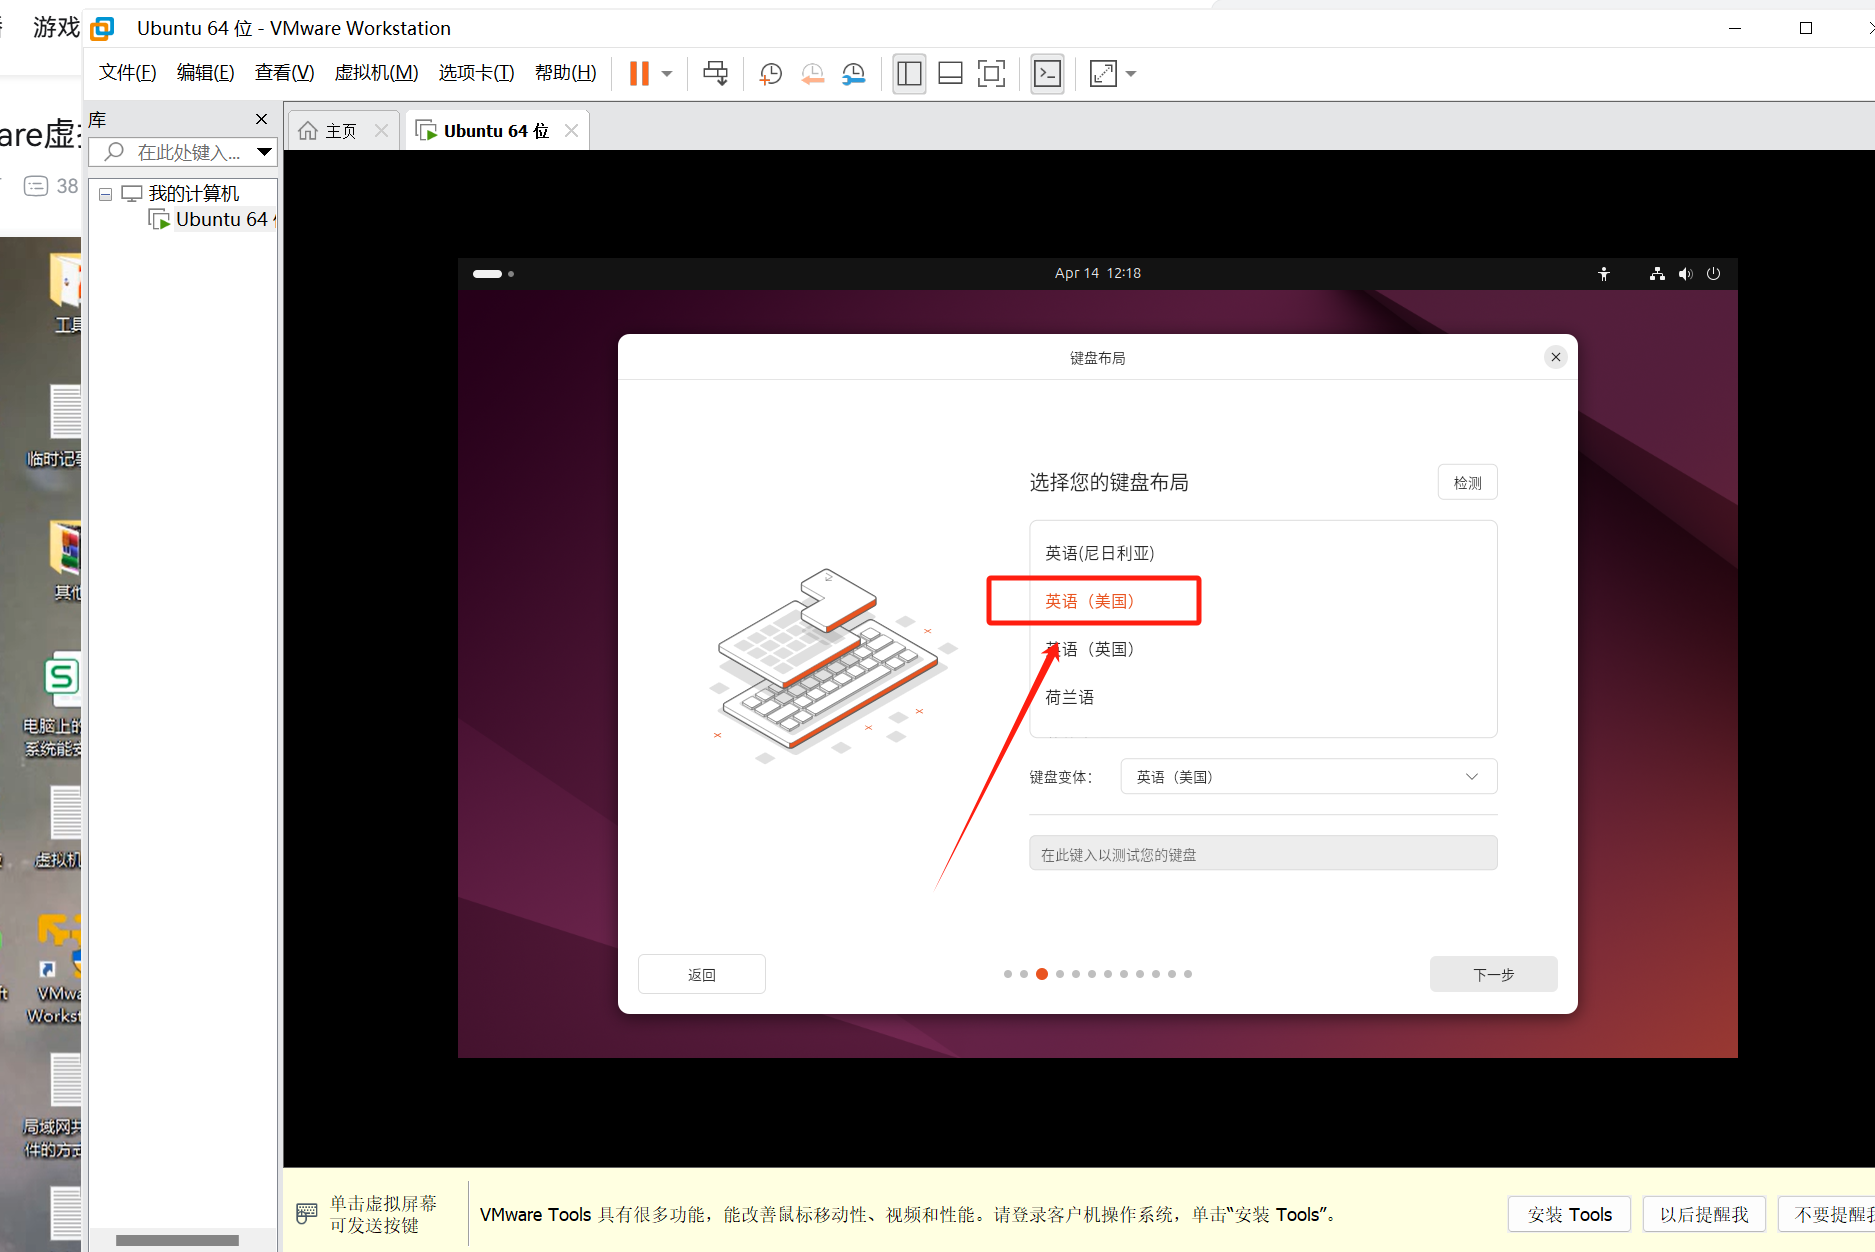Switch to the 主页 tab
Viewport: 1875px width, 1252px height.
point(342,131)
